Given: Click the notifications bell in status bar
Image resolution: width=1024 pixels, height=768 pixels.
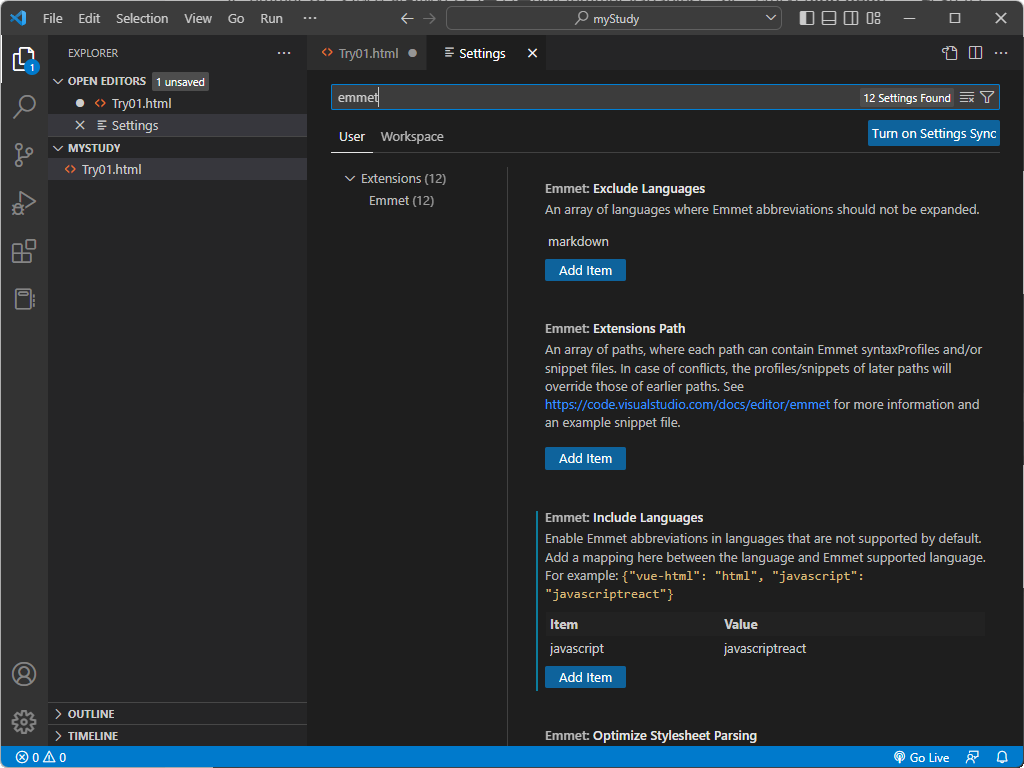Looking at the screenshot, I should click(x=1002, y=758).
